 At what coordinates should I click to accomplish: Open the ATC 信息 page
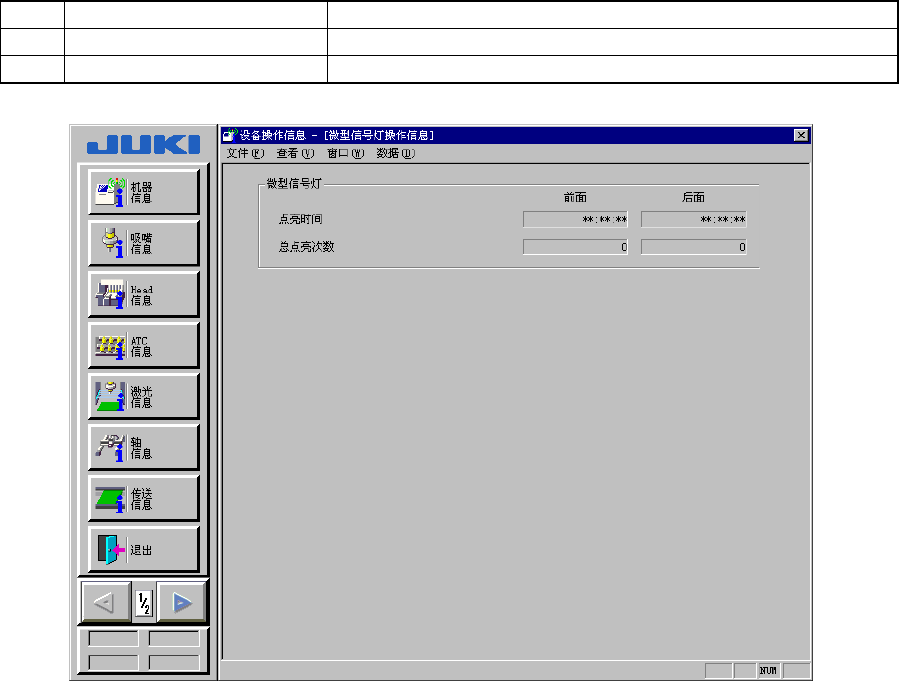pyautogui.click(x=144, y=345)
